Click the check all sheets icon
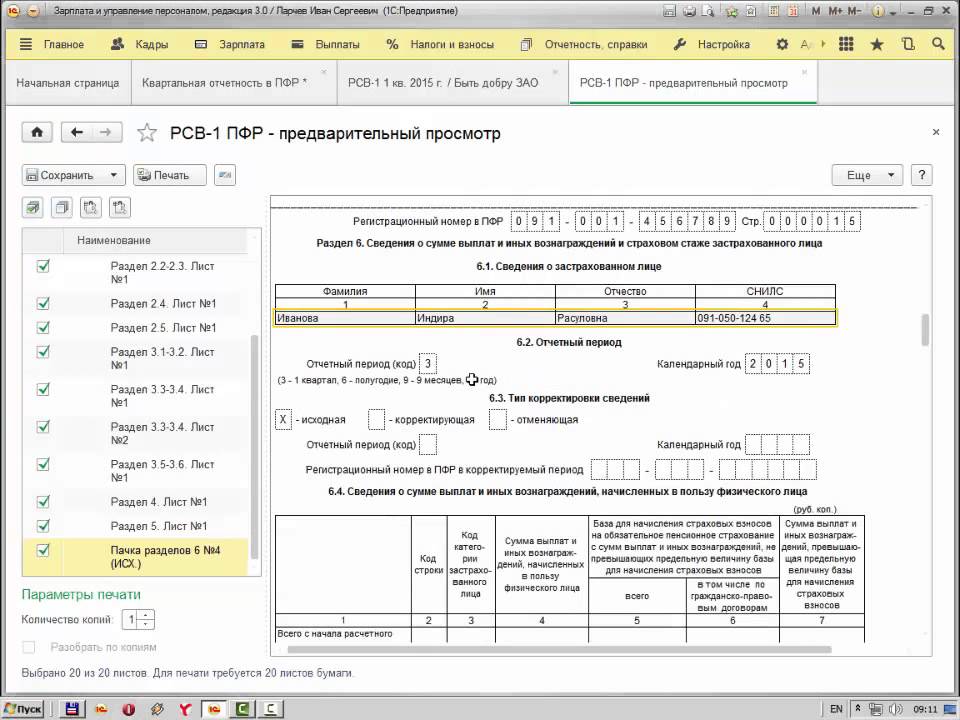 [32, 208]
